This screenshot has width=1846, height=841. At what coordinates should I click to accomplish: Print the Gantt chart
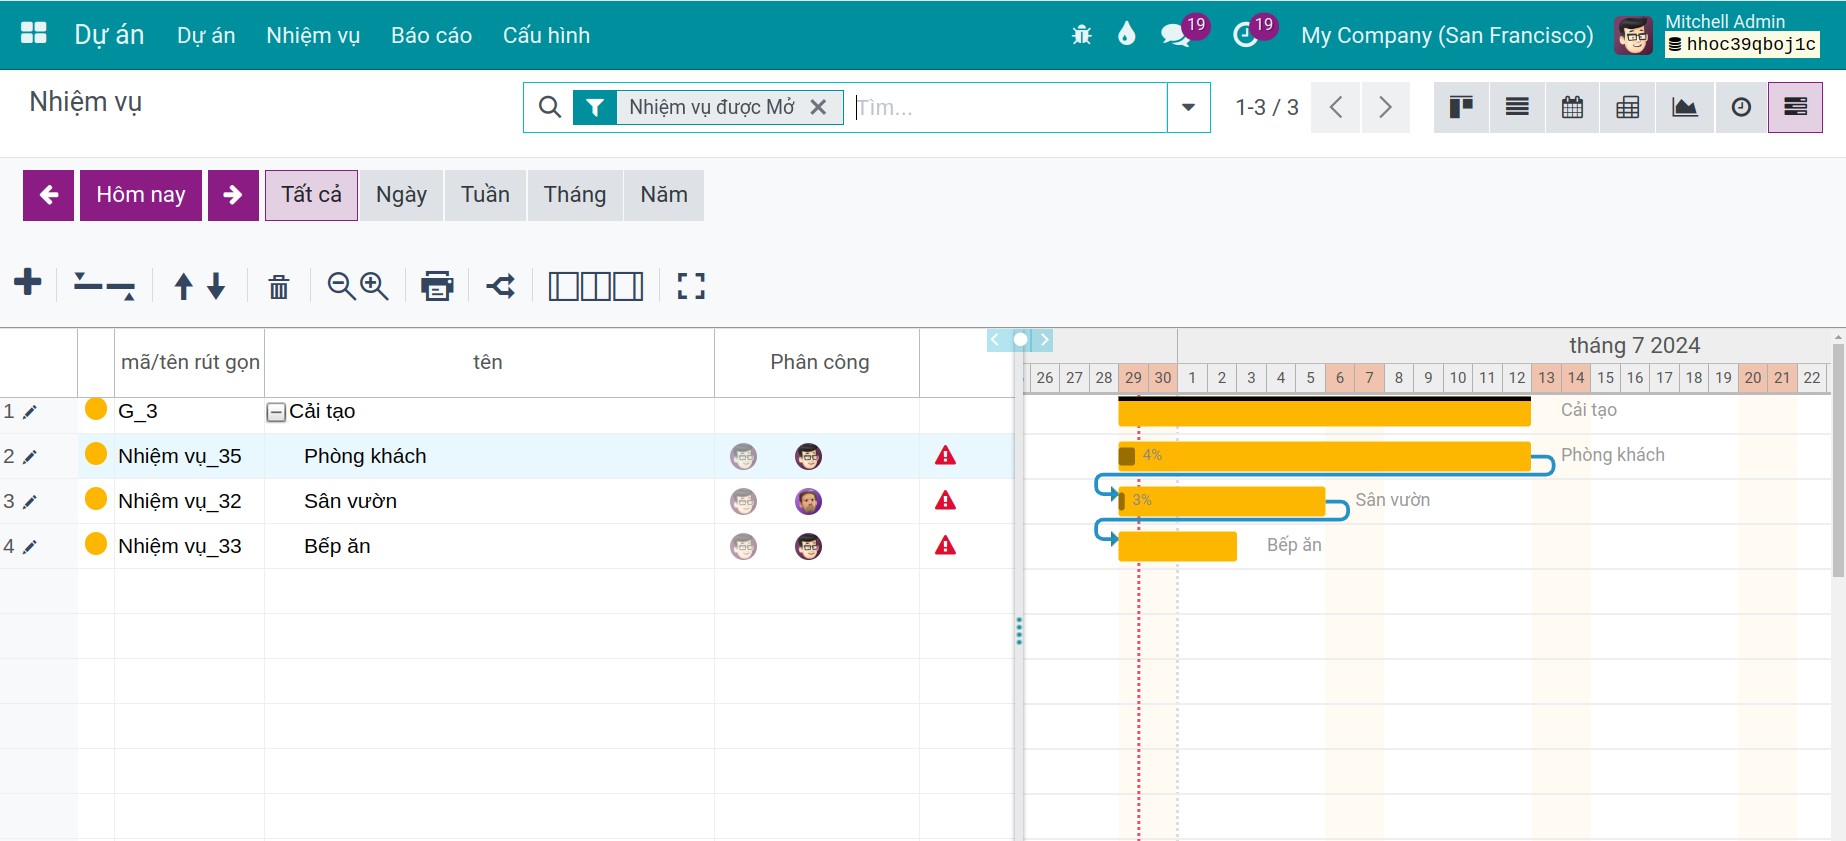click(437, 286)
